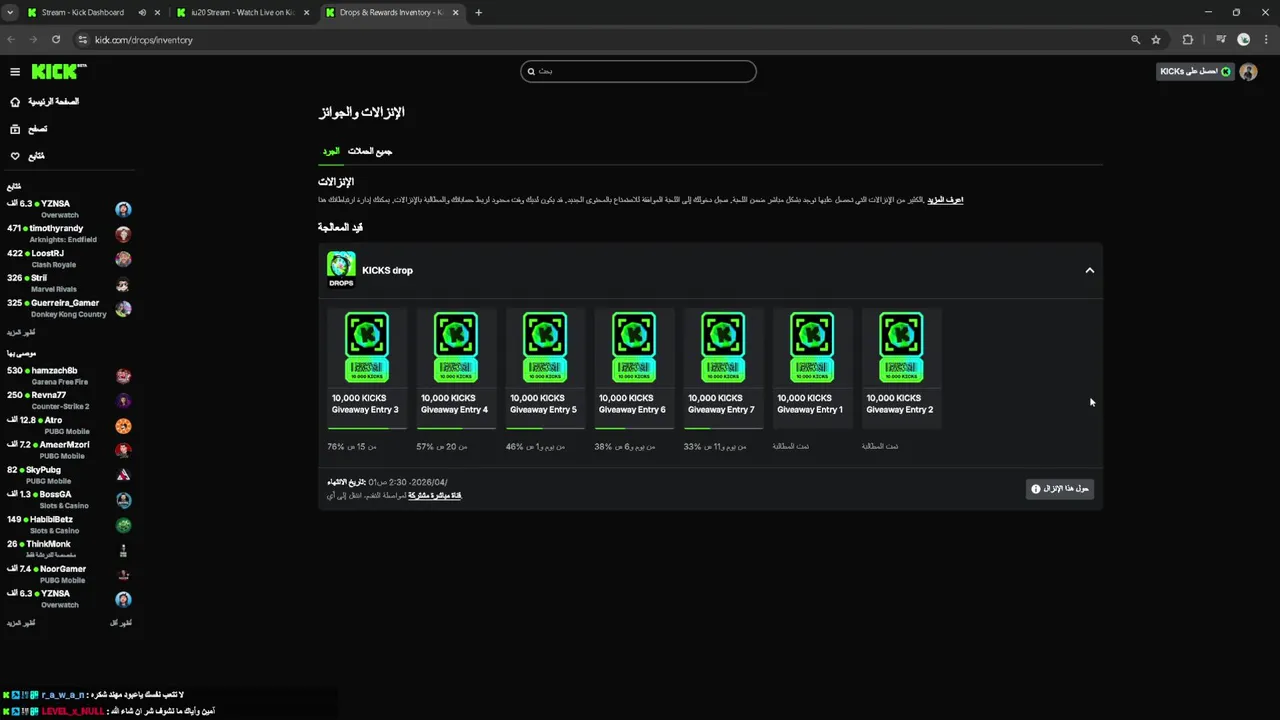Click Giveaway Entry 5 progress bar

[545, 428]
